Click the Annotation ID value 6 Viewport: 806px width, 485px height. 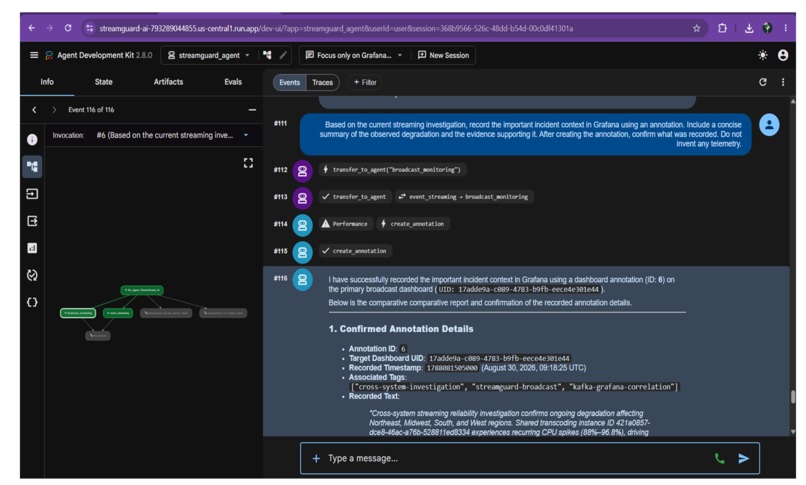click(x=403, y=349)
